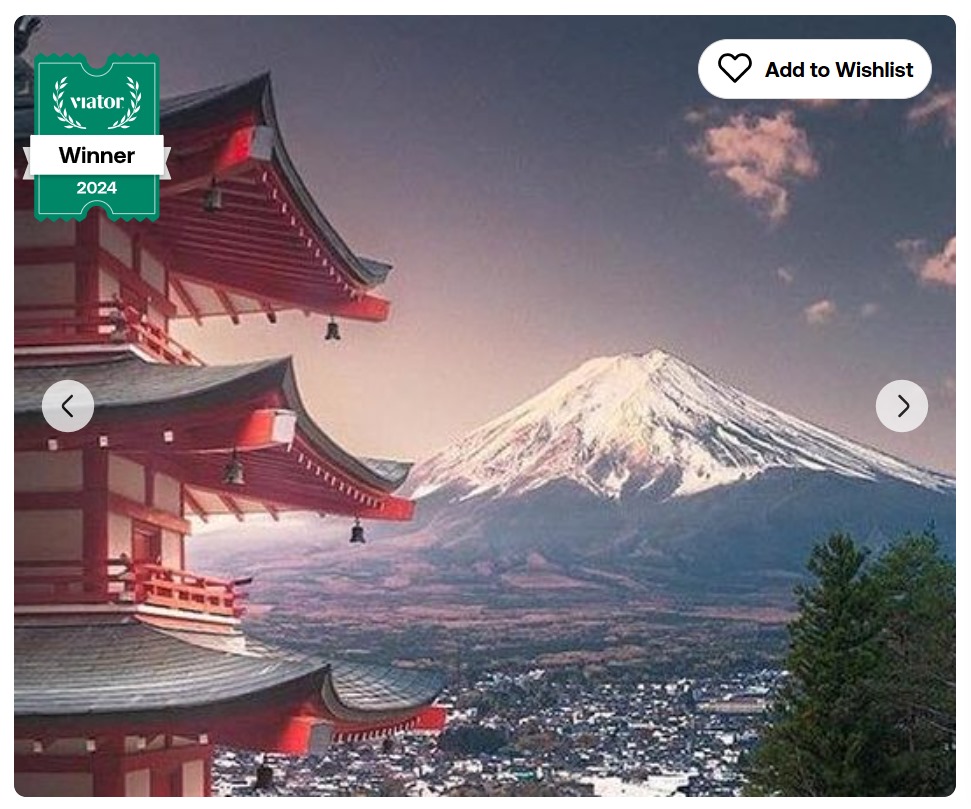Click the white Winner ribbon label

click(x=97, y=155)
